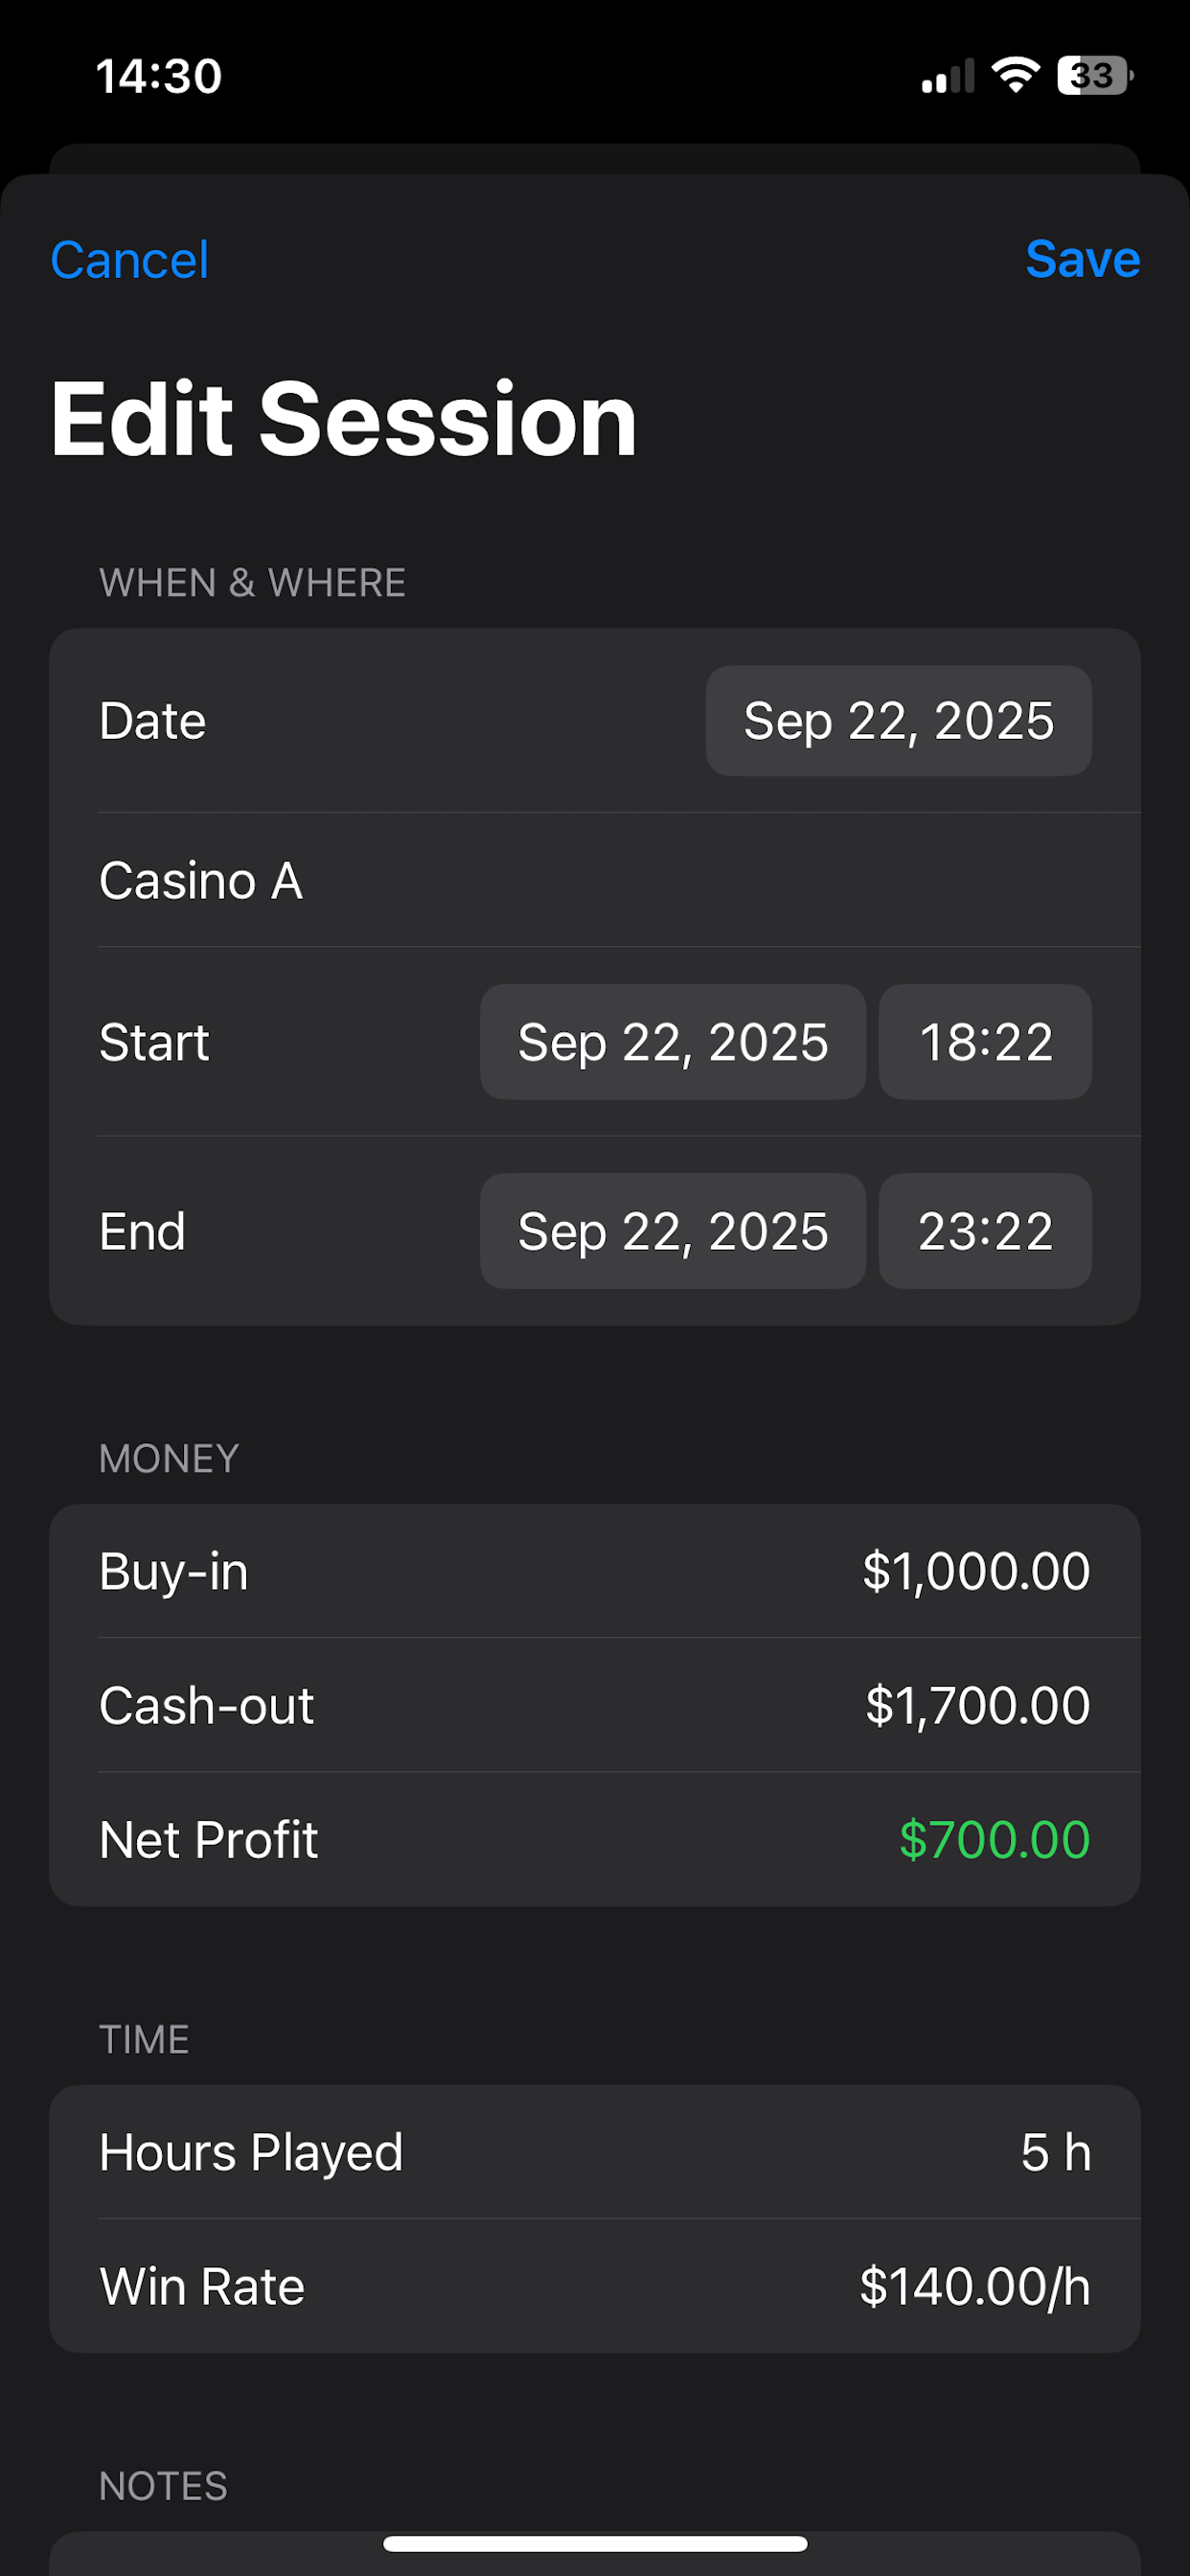This screenshot has height=2576, width=1190.
Task: Tap the Win Rate $140.00/h row
Action: (x=595, y=2287)
